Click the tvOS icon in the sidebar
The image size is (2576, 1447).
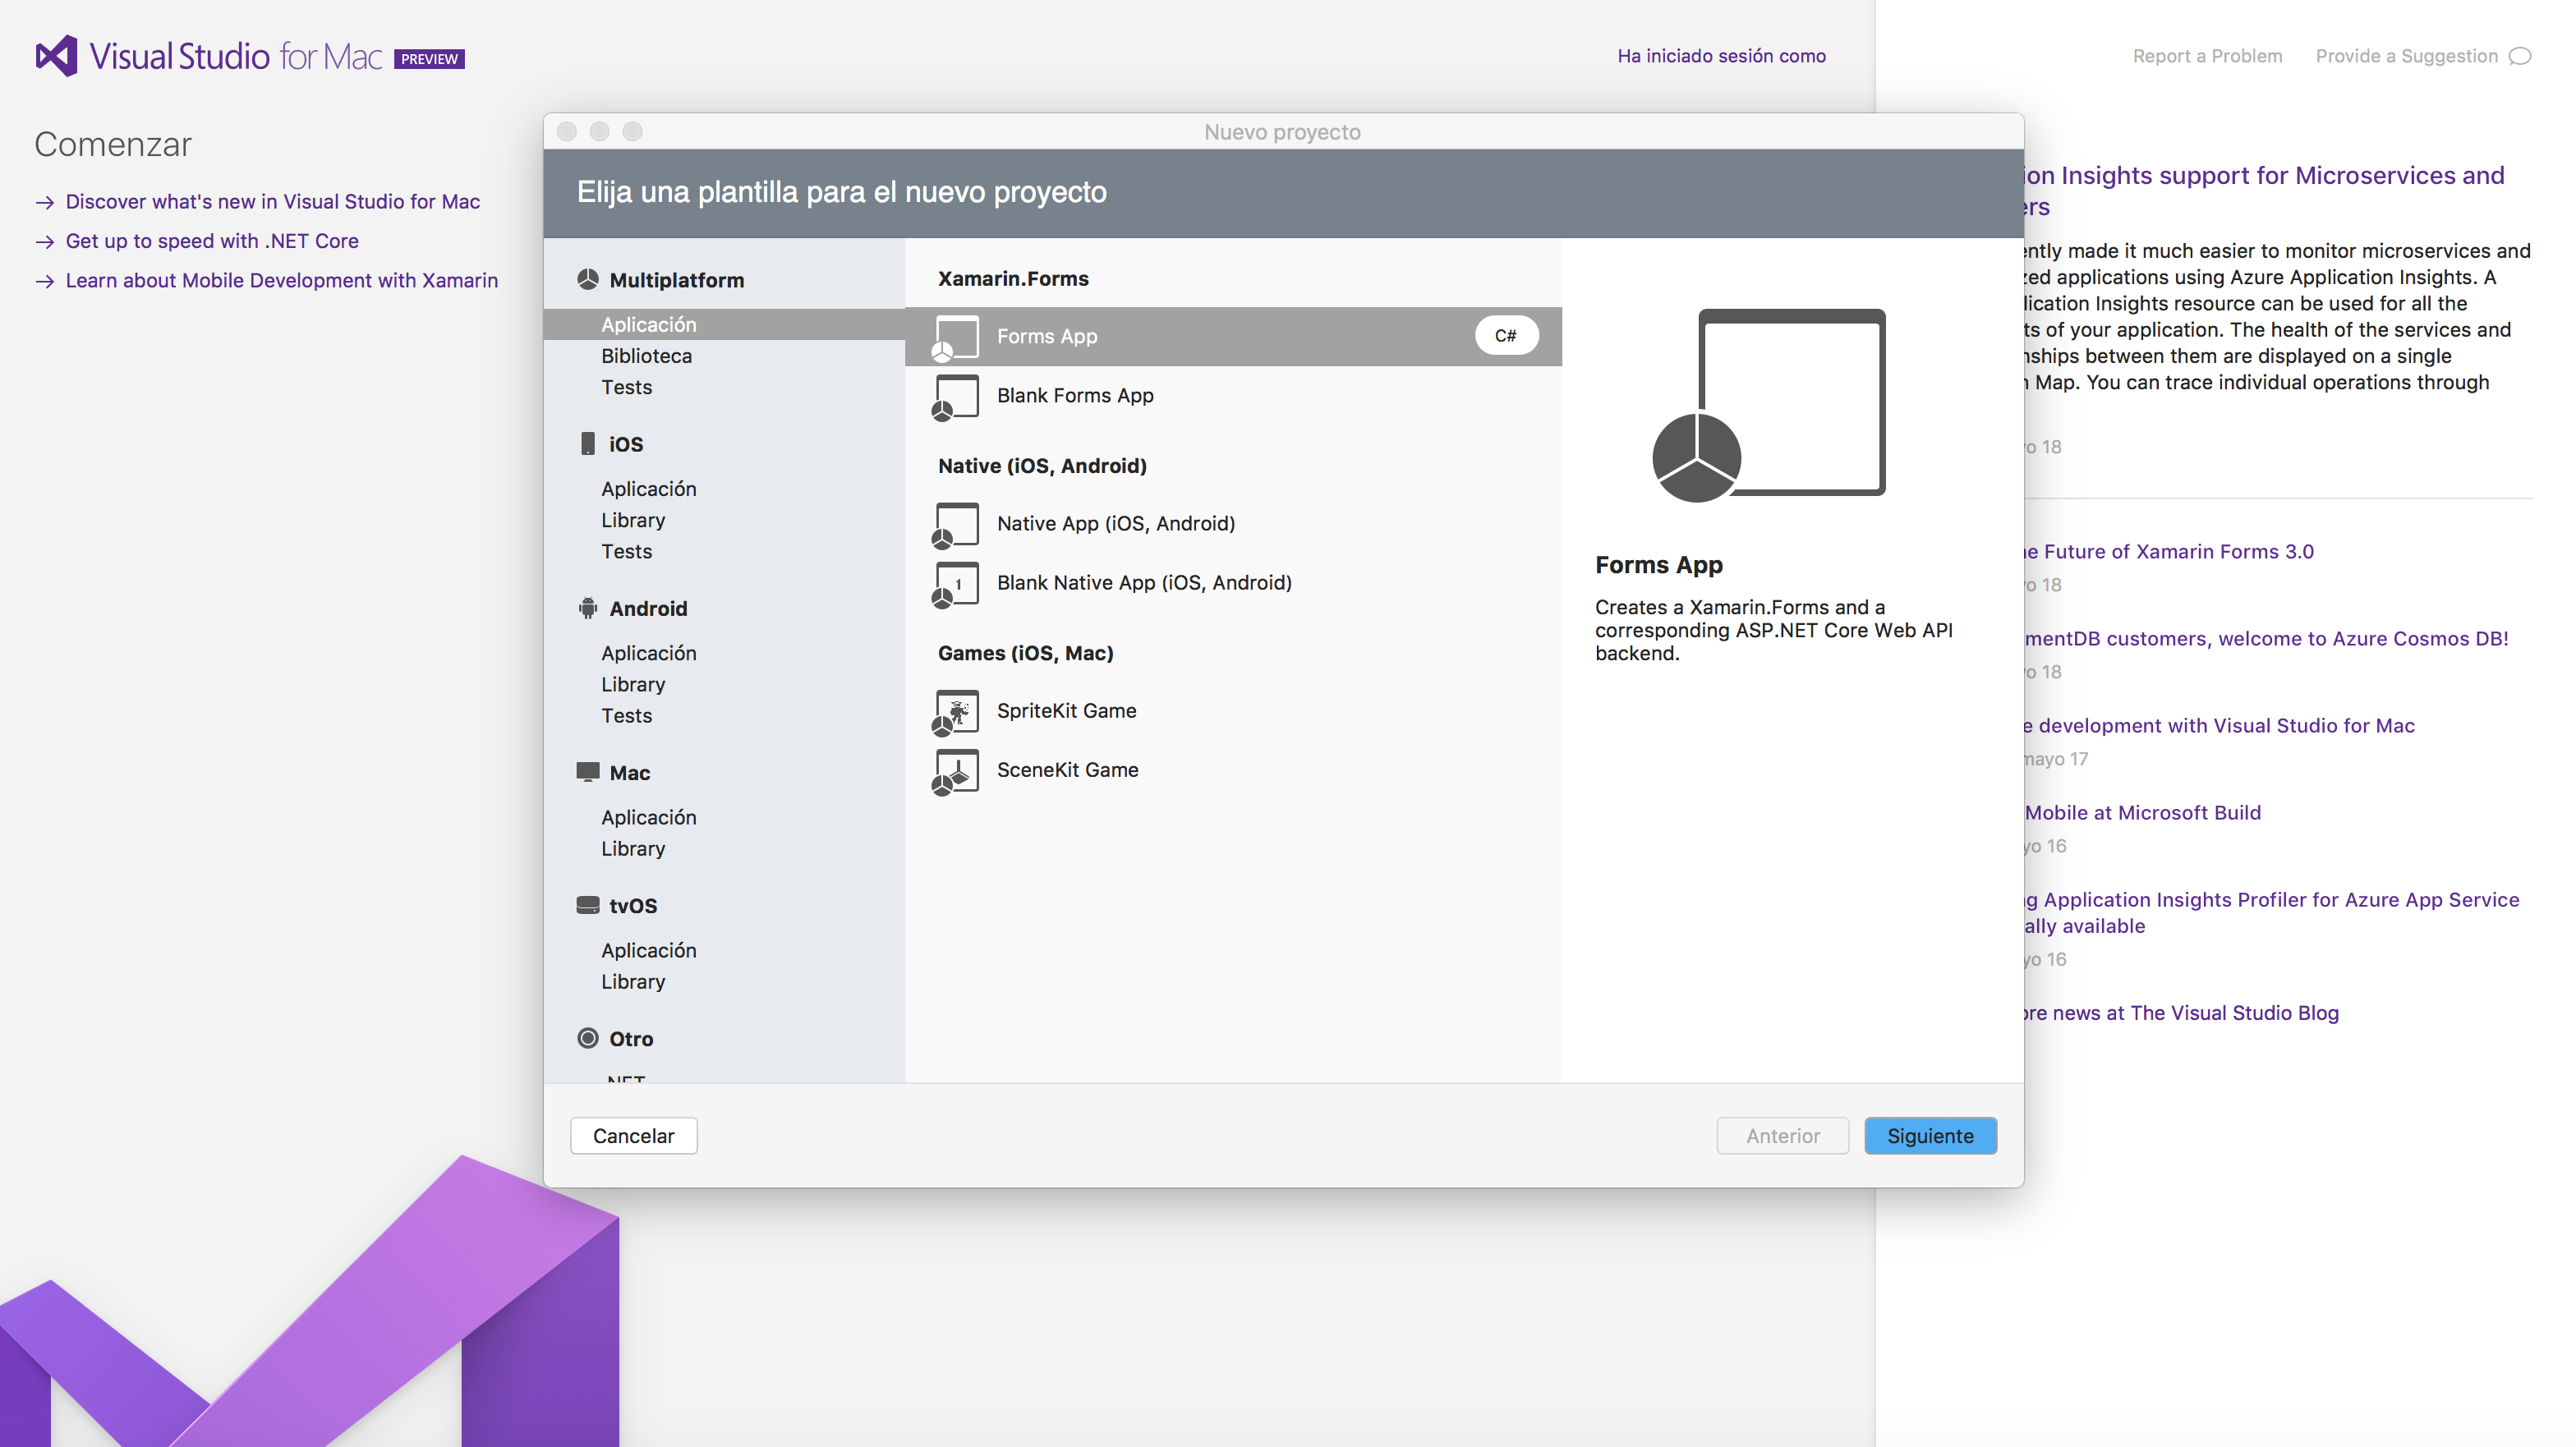(x=588, y=904)
